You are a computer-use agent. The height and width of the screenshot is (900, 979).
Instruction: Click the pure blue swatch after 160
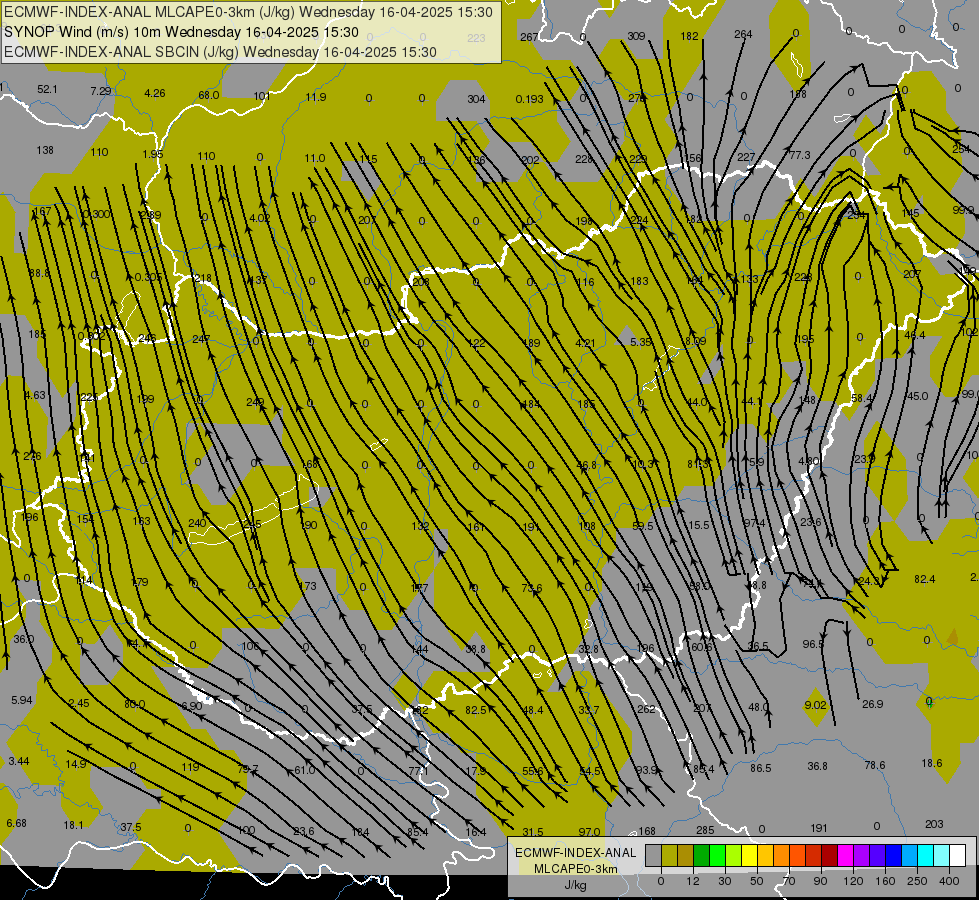click(x=893, y=855)
